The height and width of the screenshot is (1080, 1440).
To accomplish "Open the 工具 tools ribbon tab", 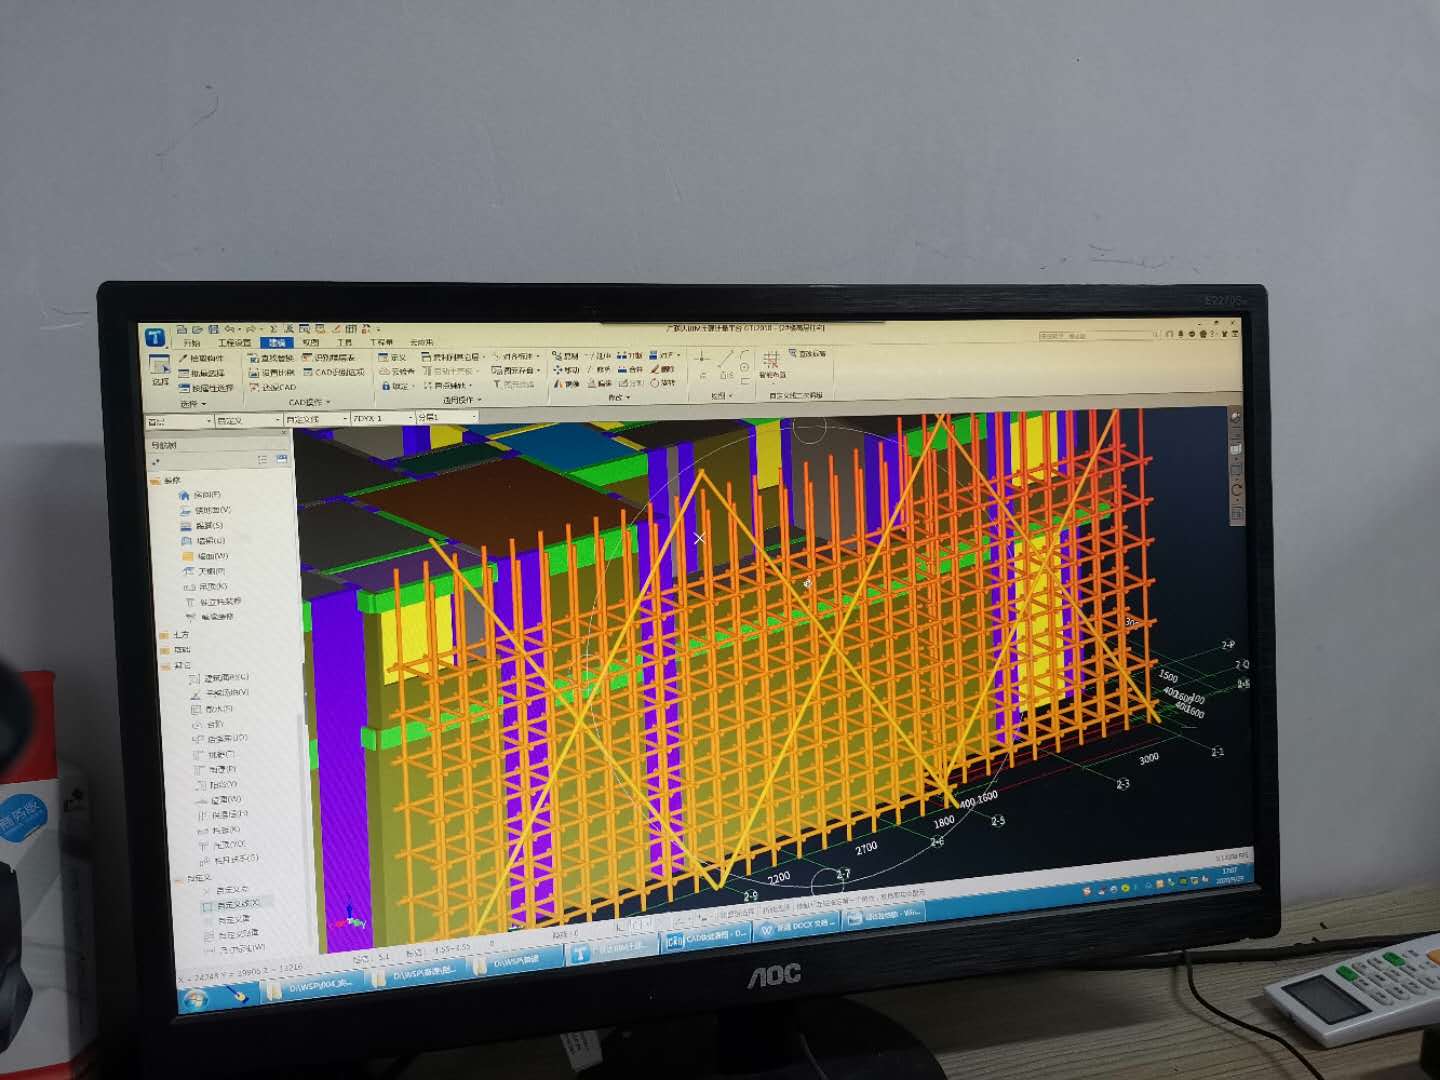I will click(344, 342).
